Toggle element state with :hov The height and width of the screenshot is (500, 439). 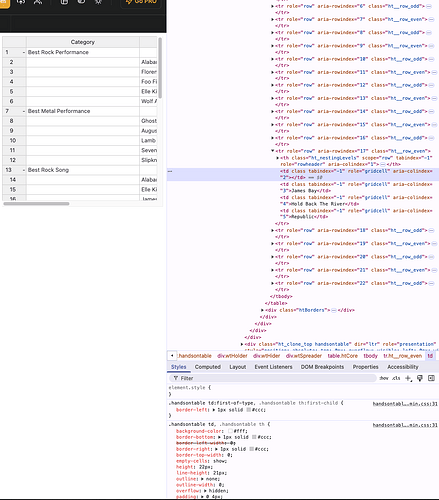[384, 378]
